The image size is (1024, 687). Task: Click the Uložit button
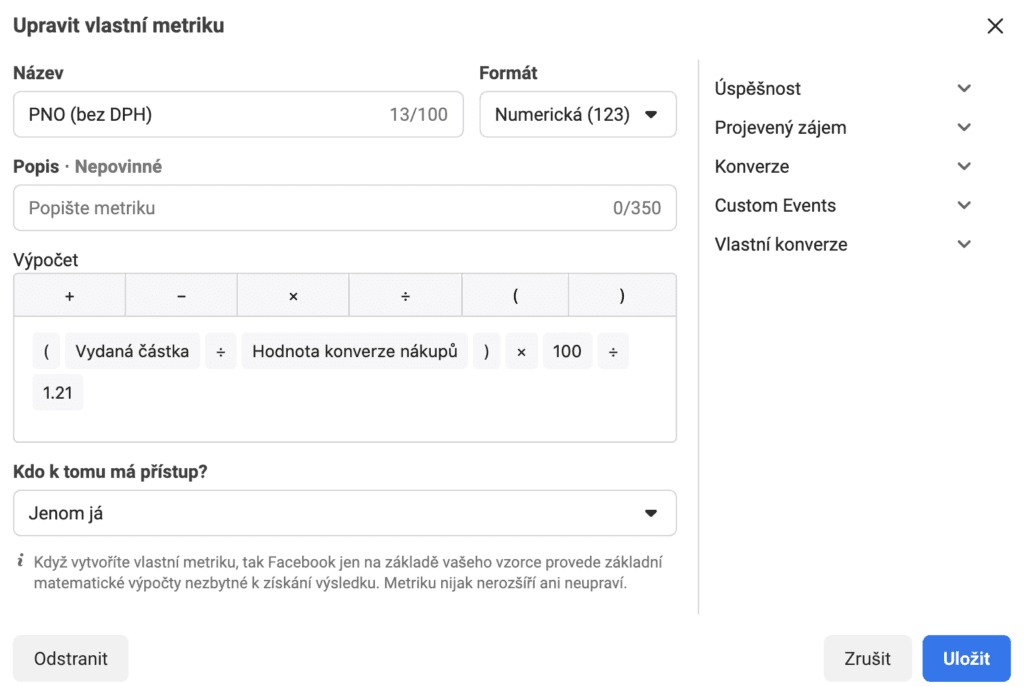click(x=966, y=658)
